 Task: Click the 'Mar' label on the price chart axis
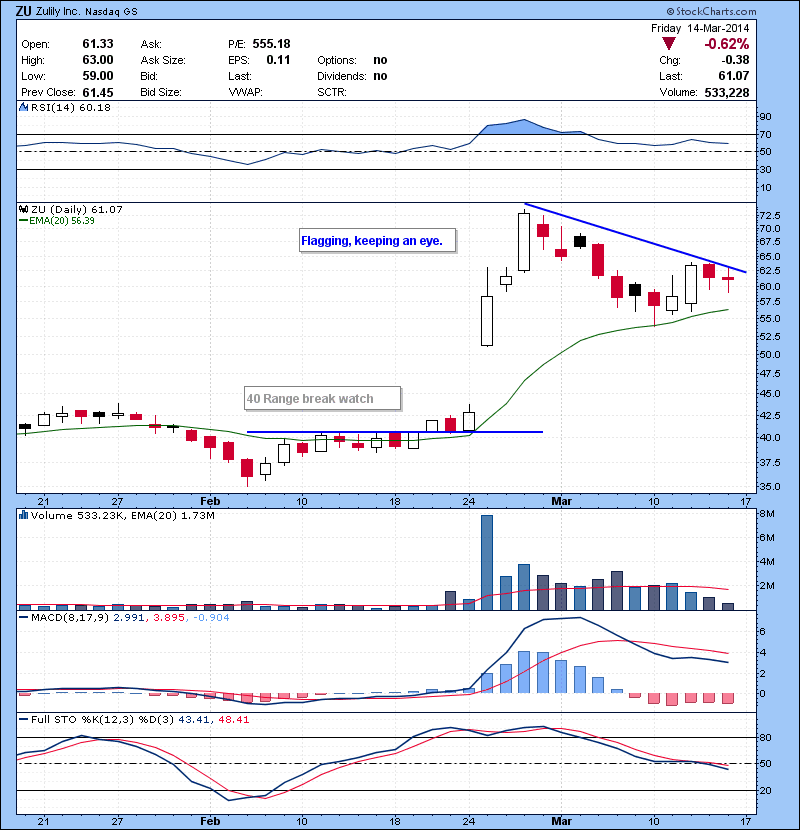(561, 501)
